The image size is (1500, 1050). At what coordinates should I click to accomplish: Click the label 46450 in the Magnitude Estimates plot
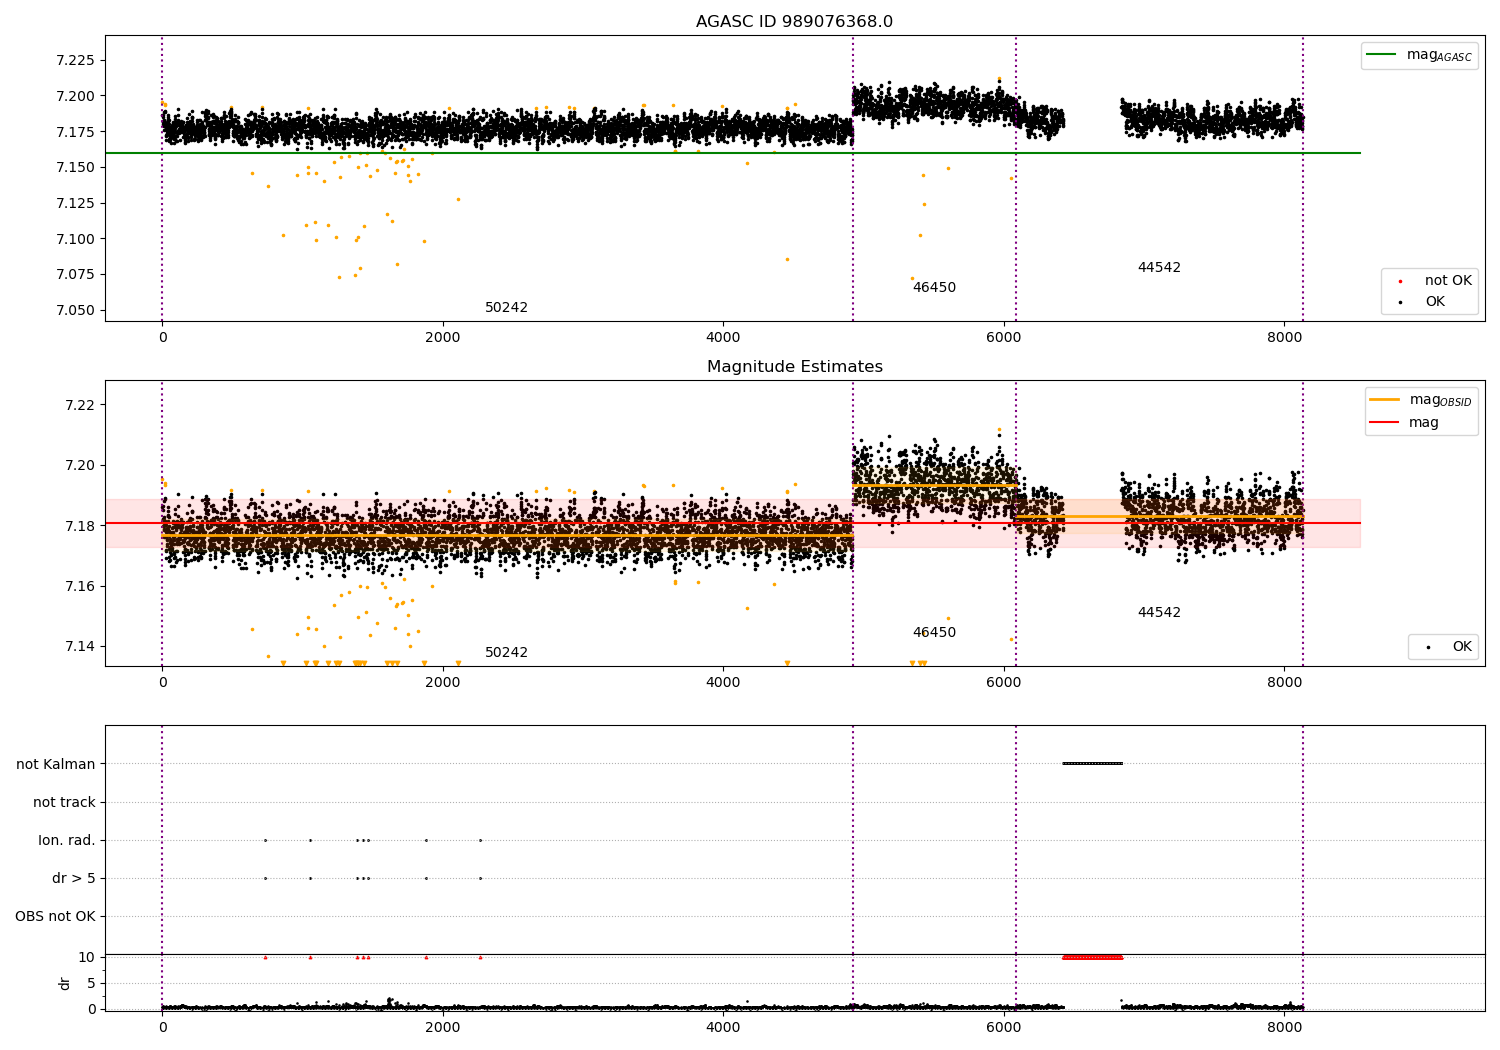934,633
